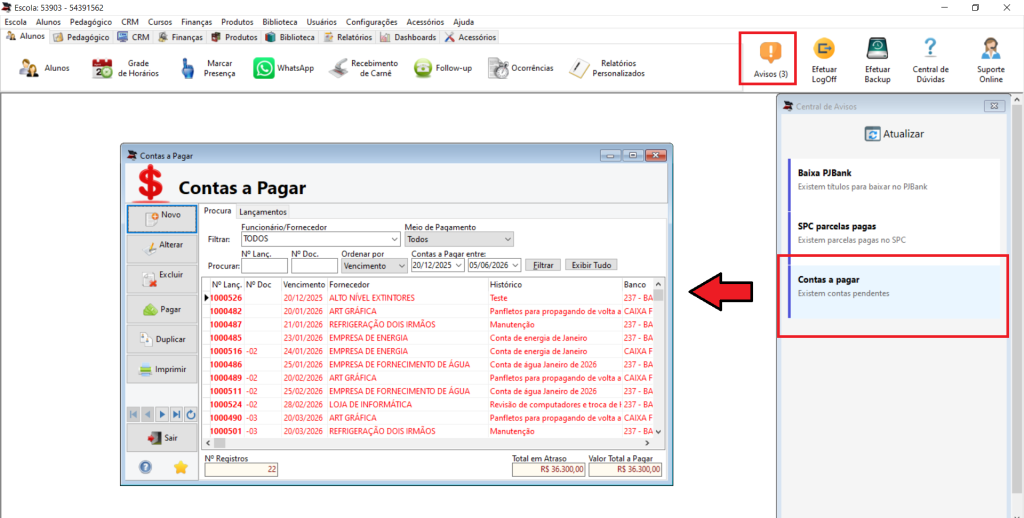Switch to the Finanças toolbar tab
Viewport: 1024px width, 518px height.
pyautogui.click(x=181, y=37)
